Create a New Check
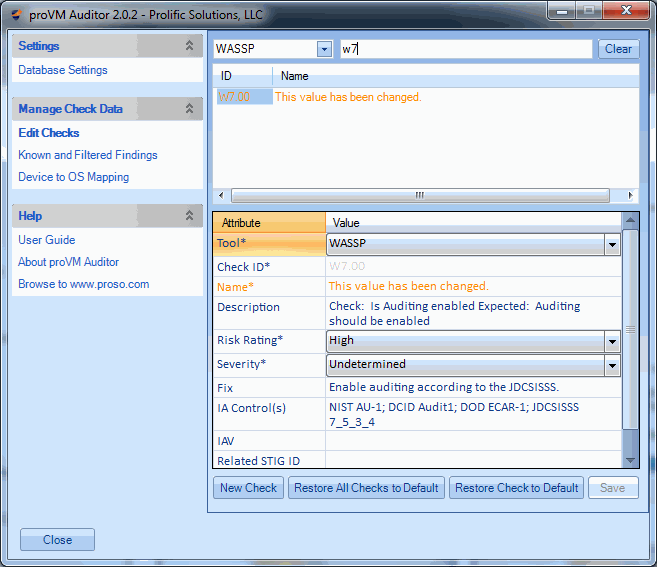657x567 pixels. coord(248,488)
